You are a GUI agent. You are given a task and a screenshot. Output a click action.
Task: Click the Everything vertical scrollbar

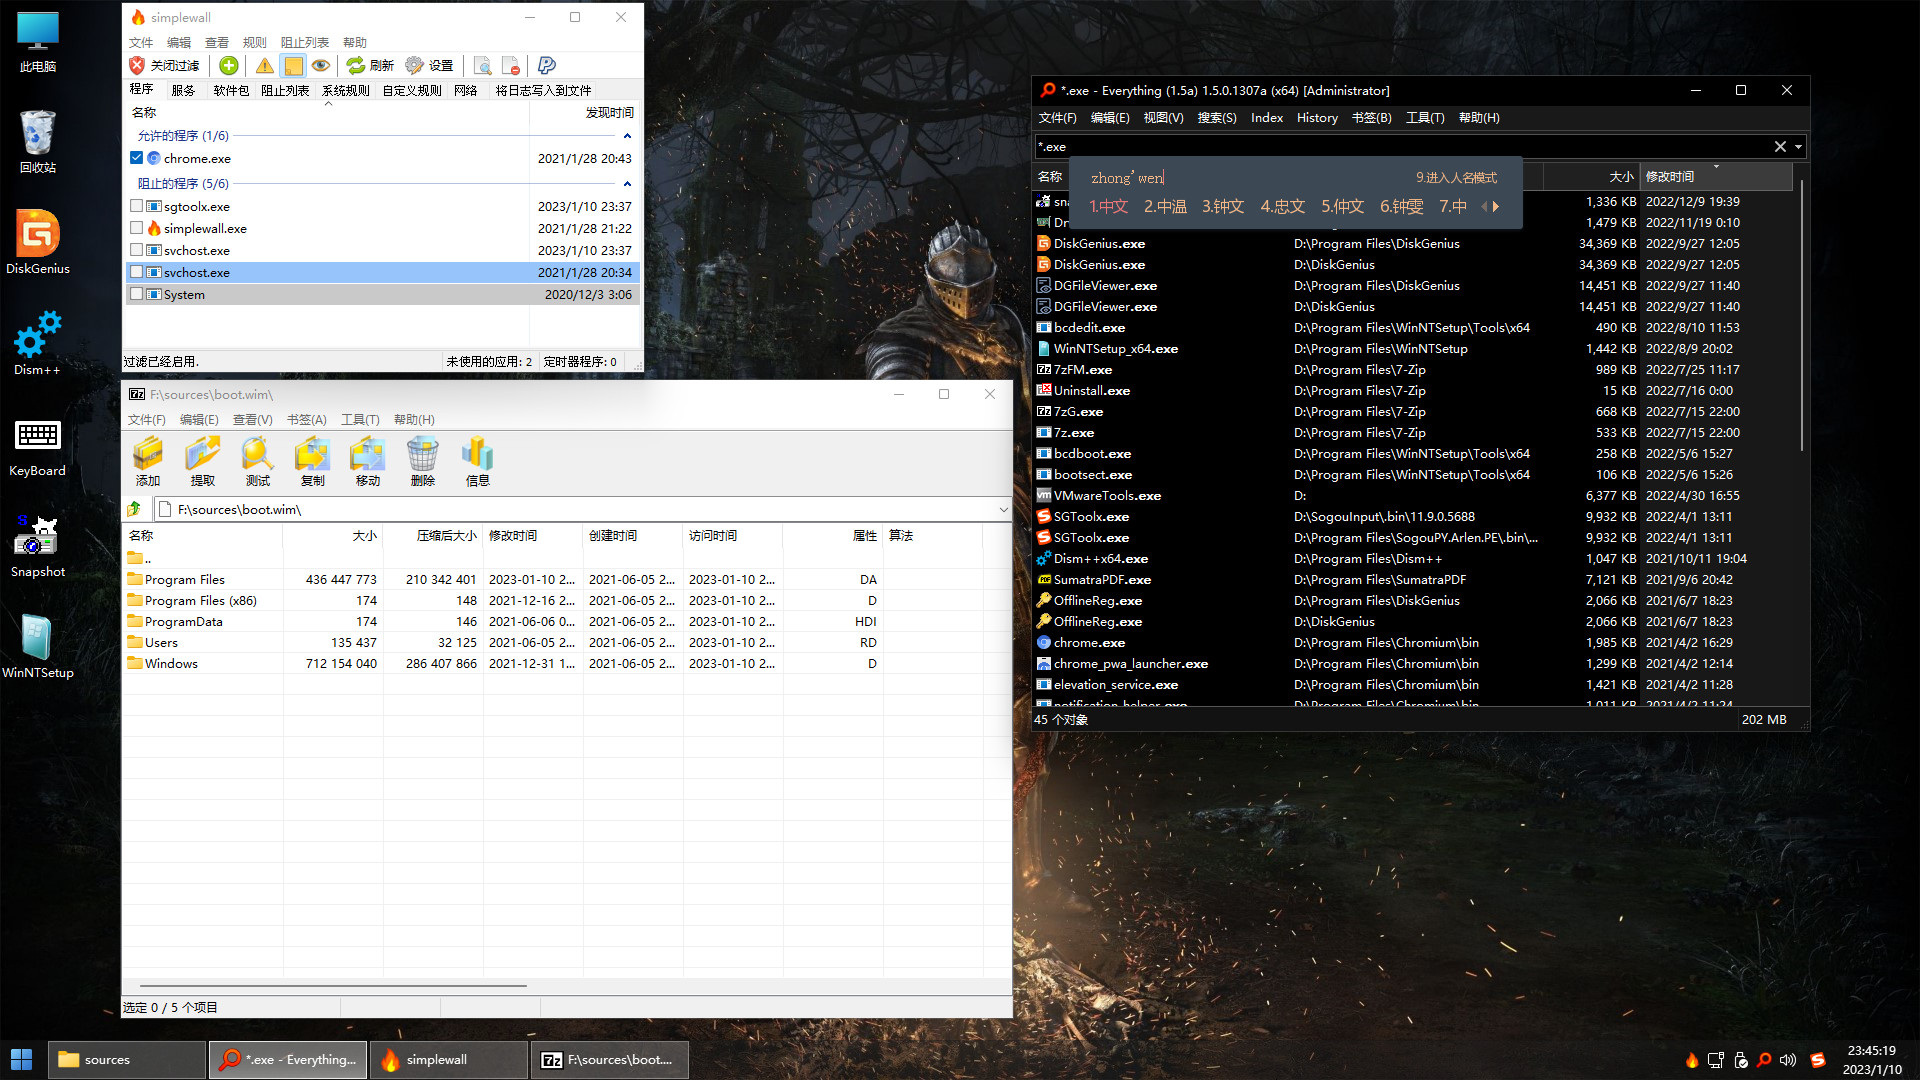coord(1801,315)
